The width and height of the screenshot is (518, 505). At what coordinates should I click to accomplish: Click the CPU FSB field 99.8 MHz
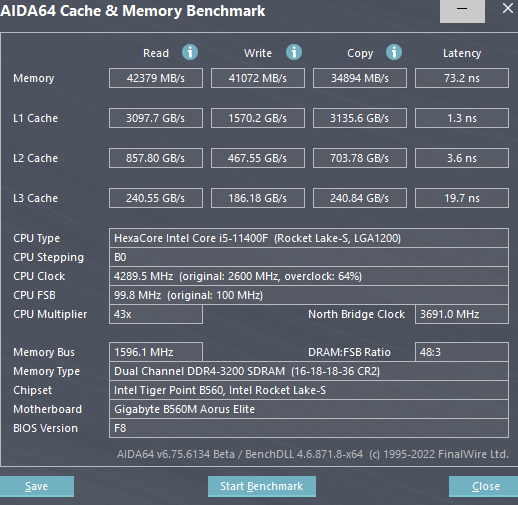(309, 295)
